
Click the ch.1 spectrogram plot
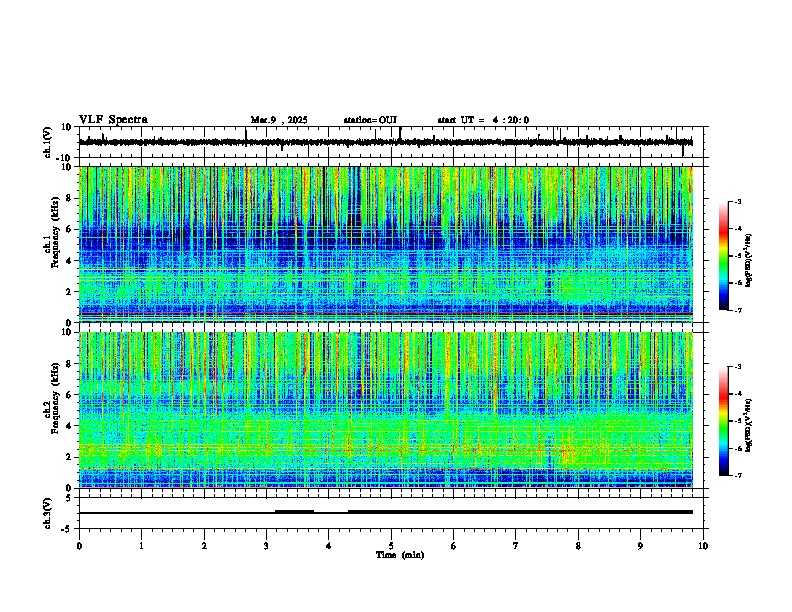pos(386,244)
